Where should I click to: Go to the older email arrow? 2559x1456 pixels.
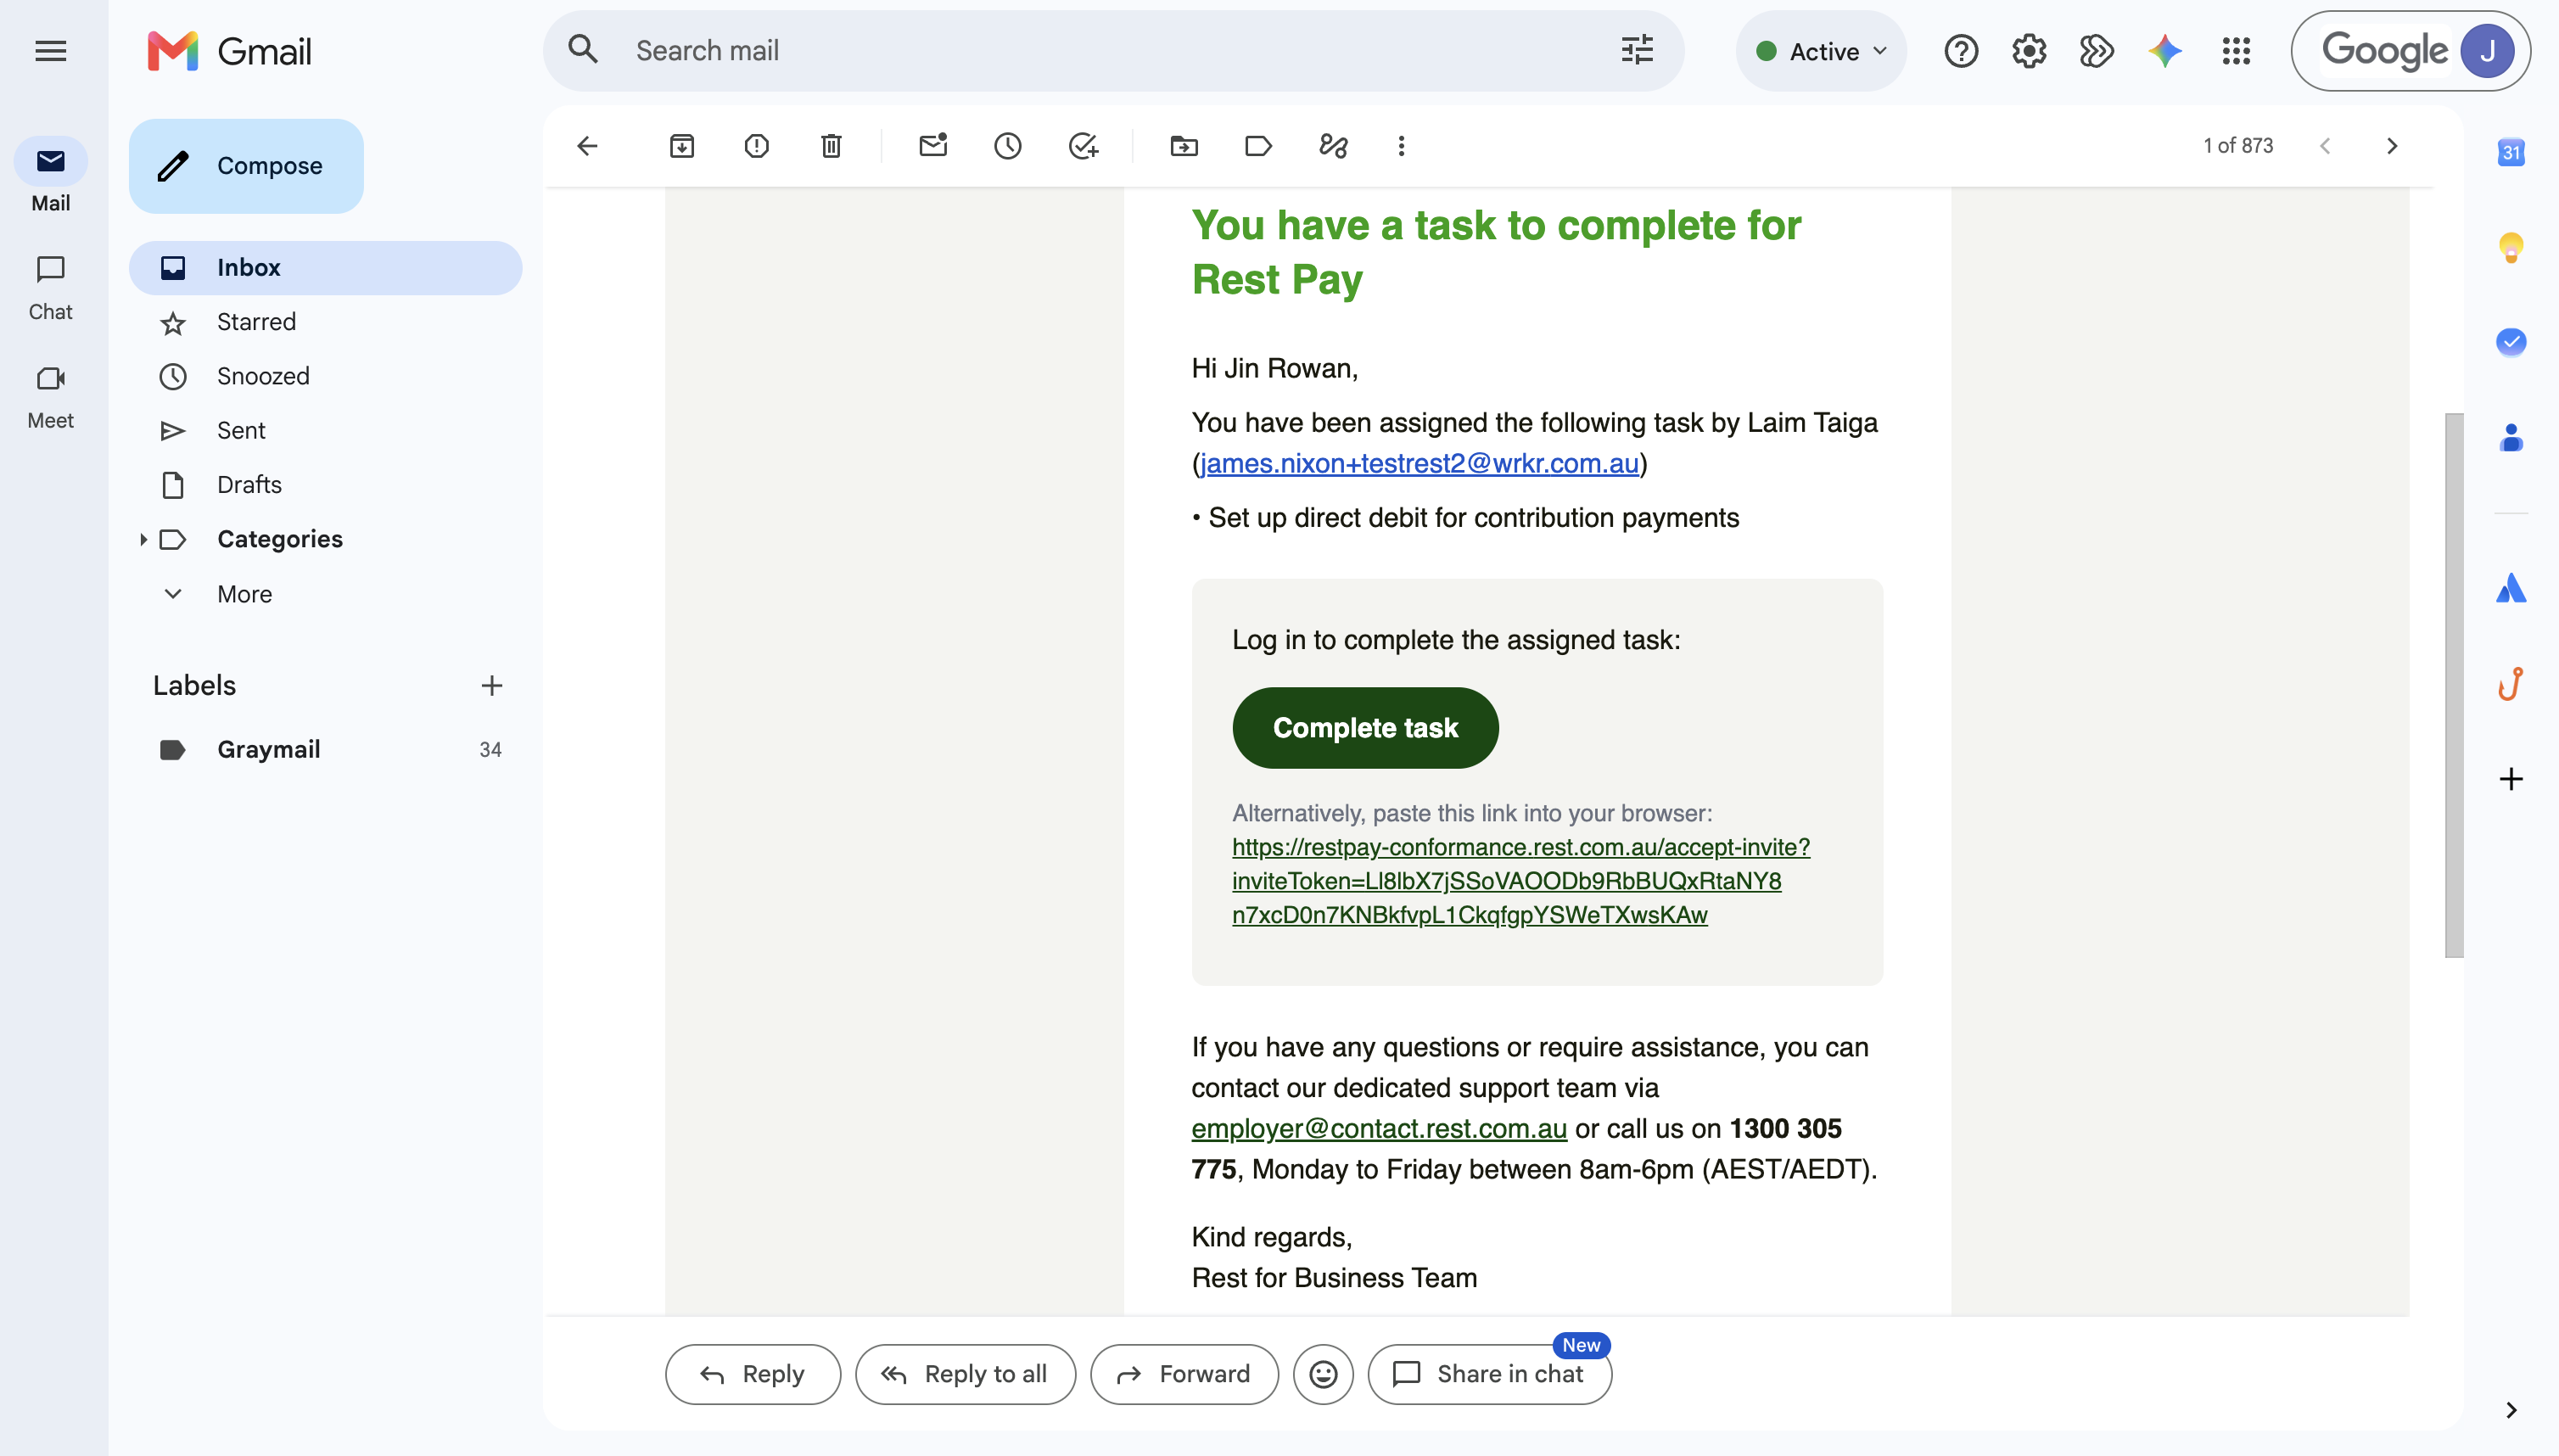[2391, 146]
